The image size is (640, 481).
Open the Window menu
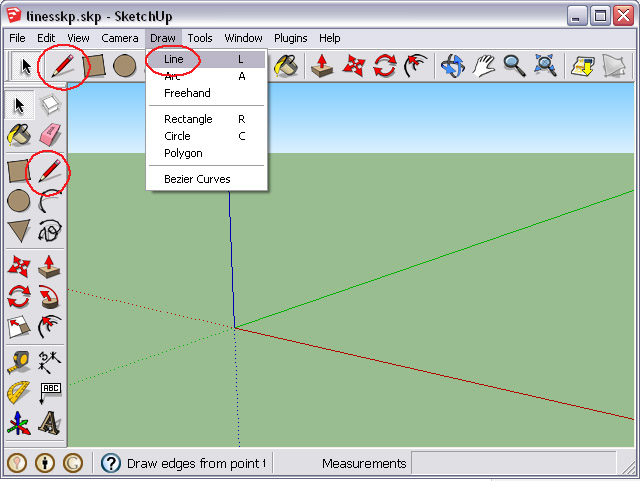coord(244,38)
